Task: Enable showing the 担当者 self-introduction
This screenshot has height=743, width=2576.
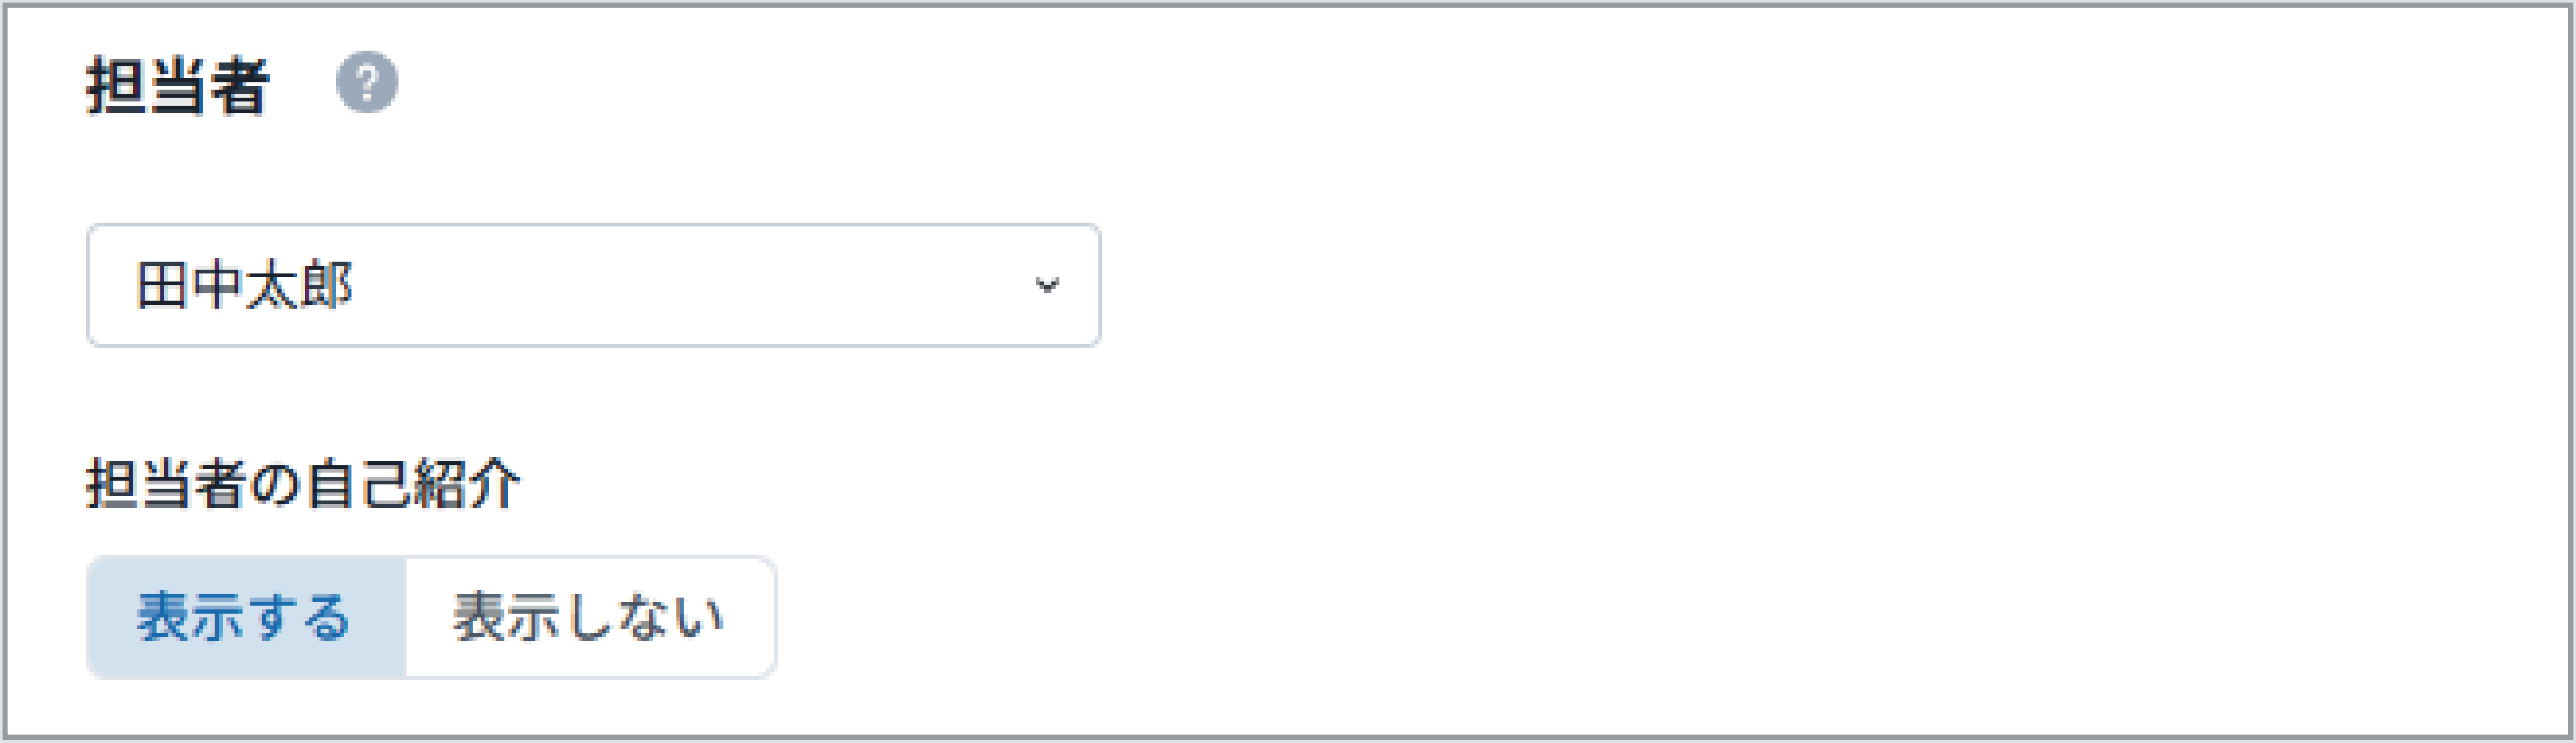Action: pyautogui.click(x=246, y=617)
